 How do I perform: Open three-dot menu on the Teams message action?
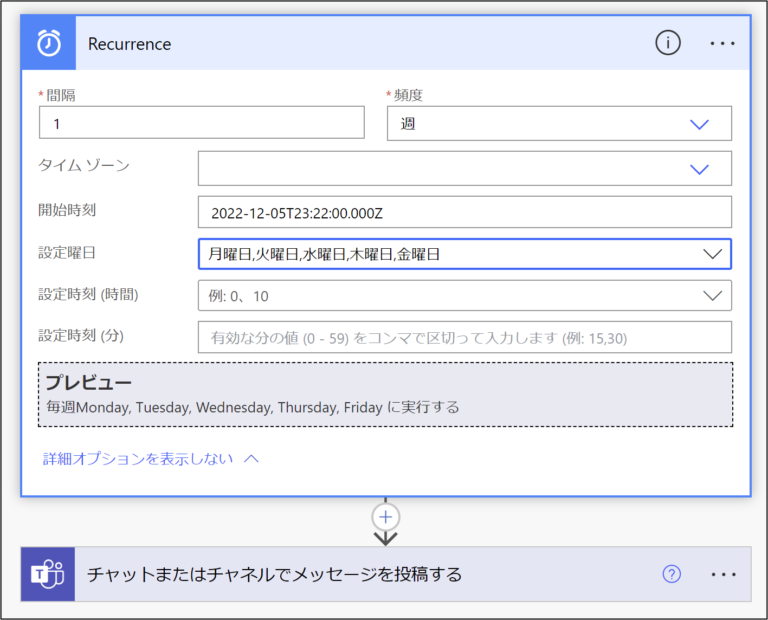pos(723,574)
